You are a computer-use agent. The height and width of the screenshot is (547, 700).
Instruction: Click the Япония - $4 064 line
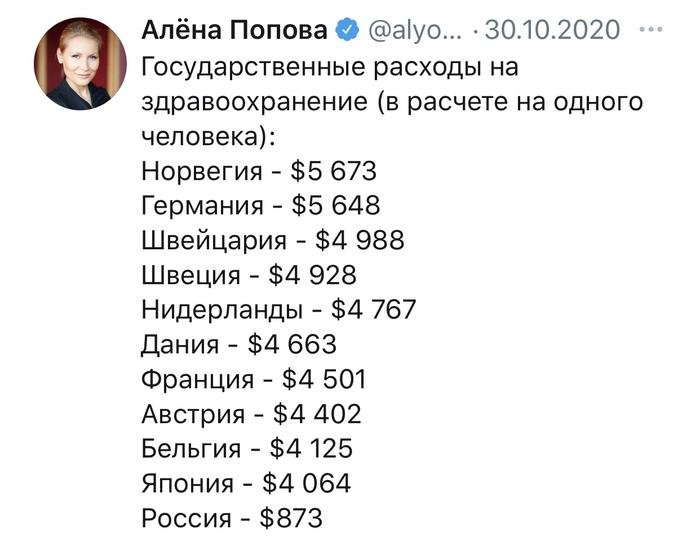tap(247, 483)
